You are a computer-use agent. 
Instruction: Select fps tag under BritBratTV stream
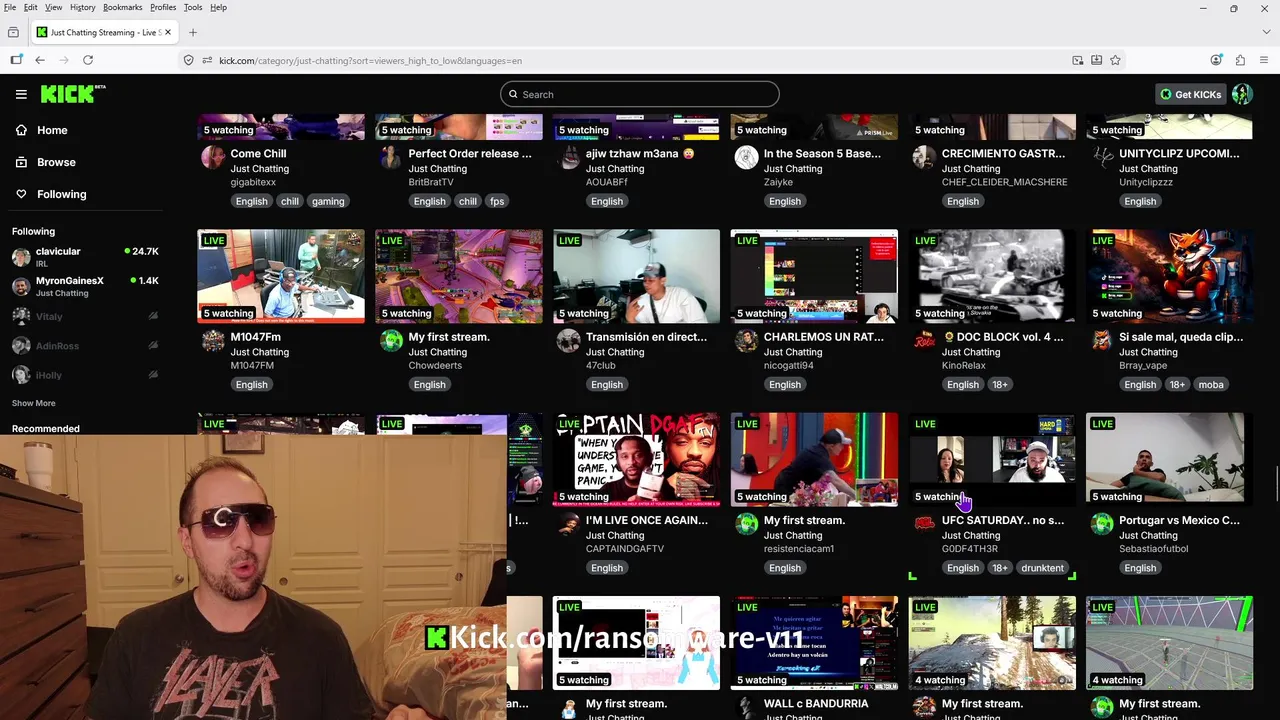click(x=497, y=201)
